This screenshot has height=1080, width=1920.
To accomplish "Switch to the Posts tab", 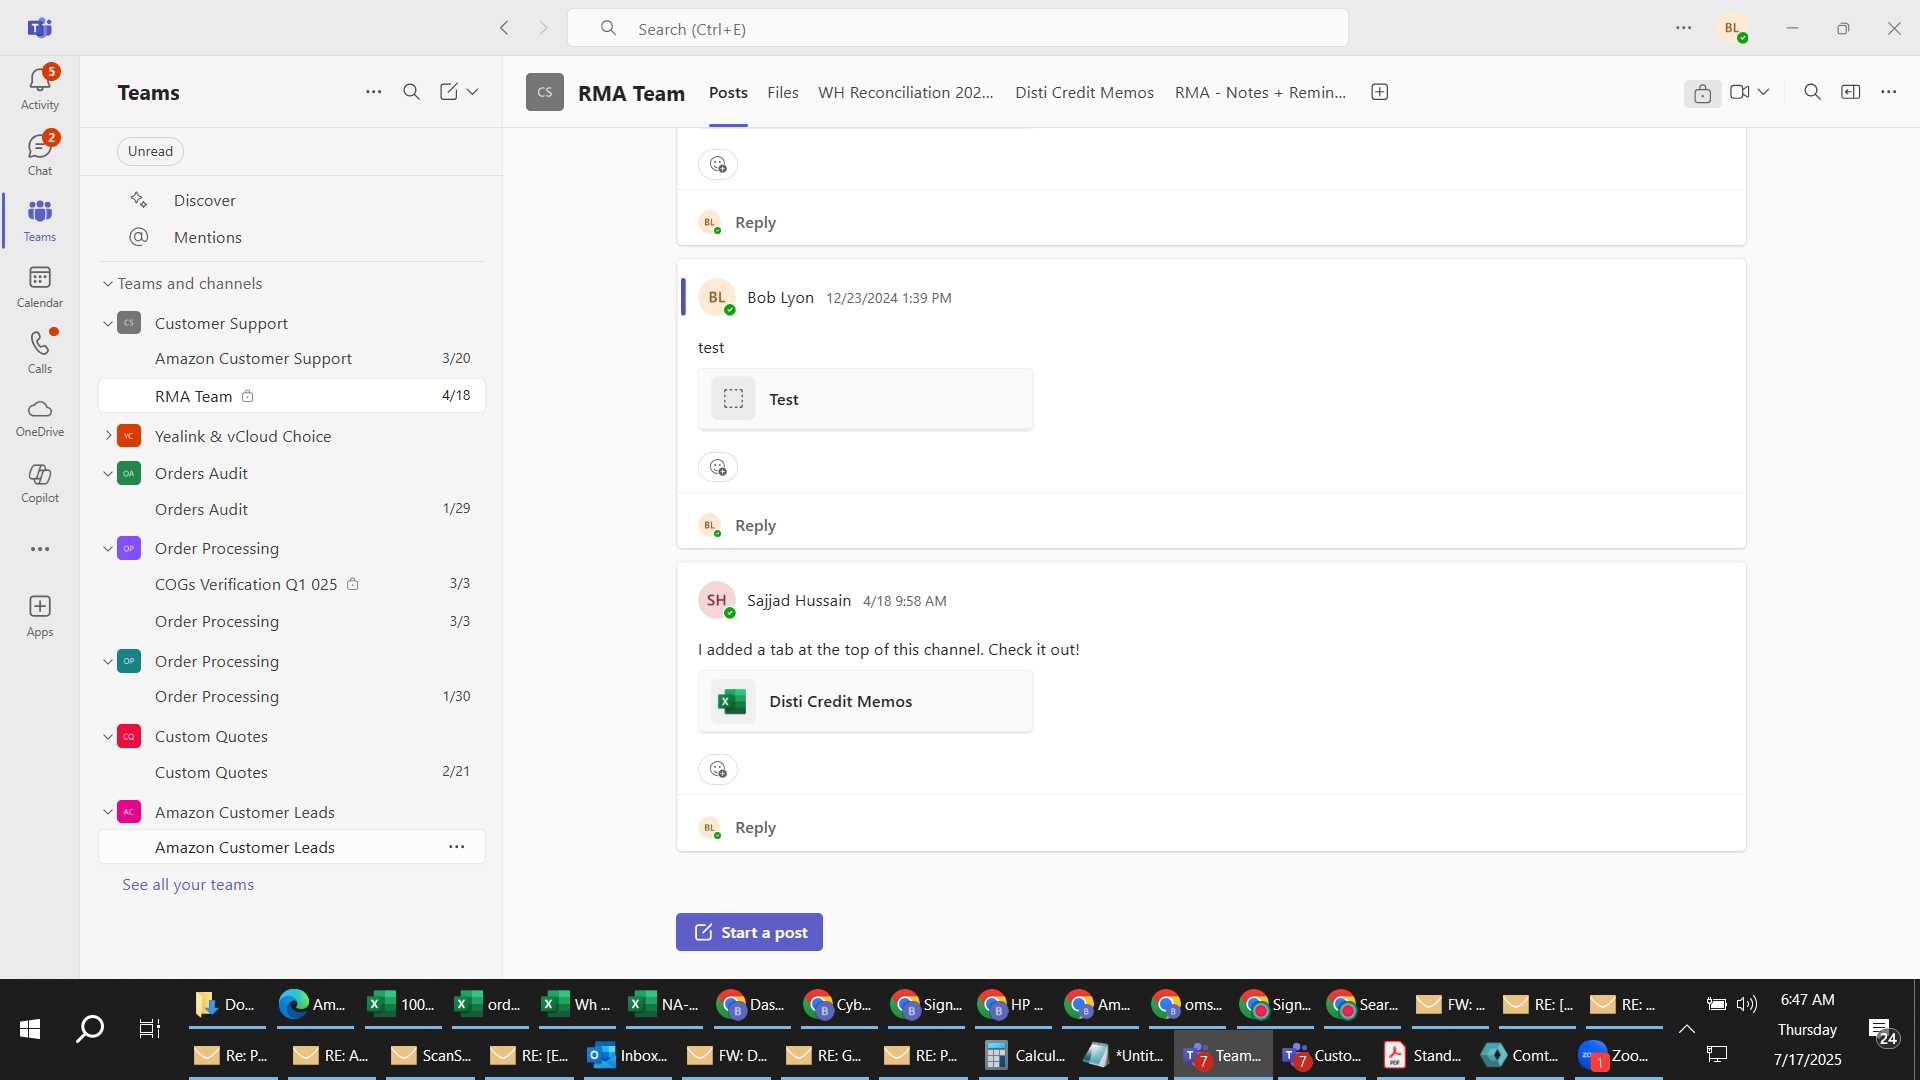I will pyautogui.click(x=728, y=92).
